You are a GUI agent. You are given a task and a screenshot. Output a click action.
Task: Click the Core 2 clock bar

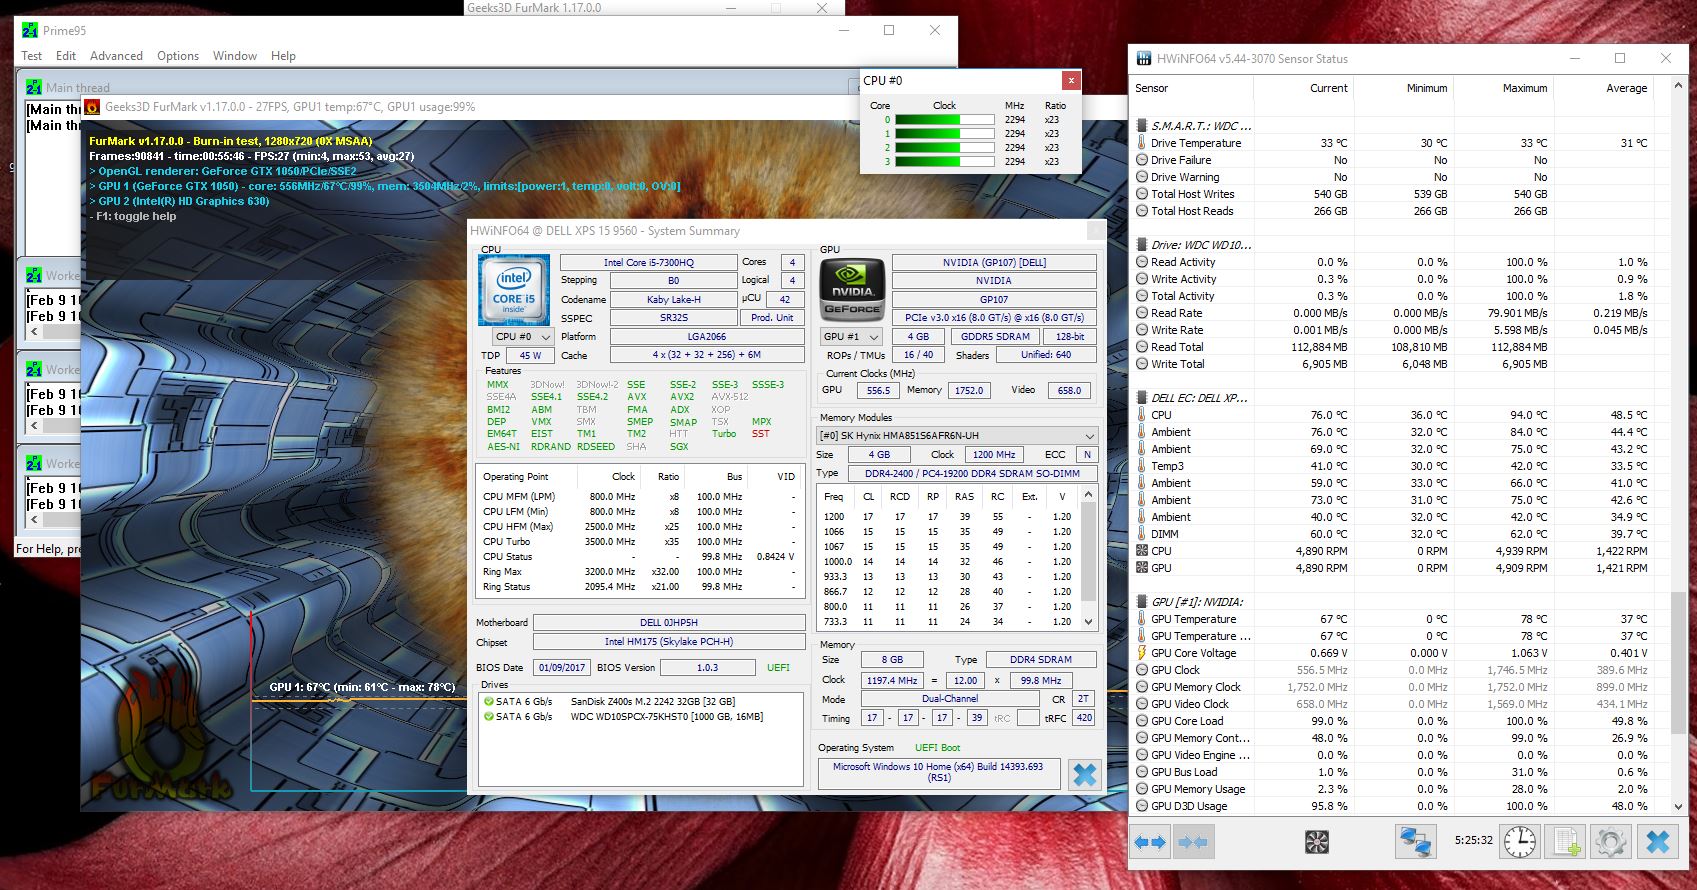[944, 147]
